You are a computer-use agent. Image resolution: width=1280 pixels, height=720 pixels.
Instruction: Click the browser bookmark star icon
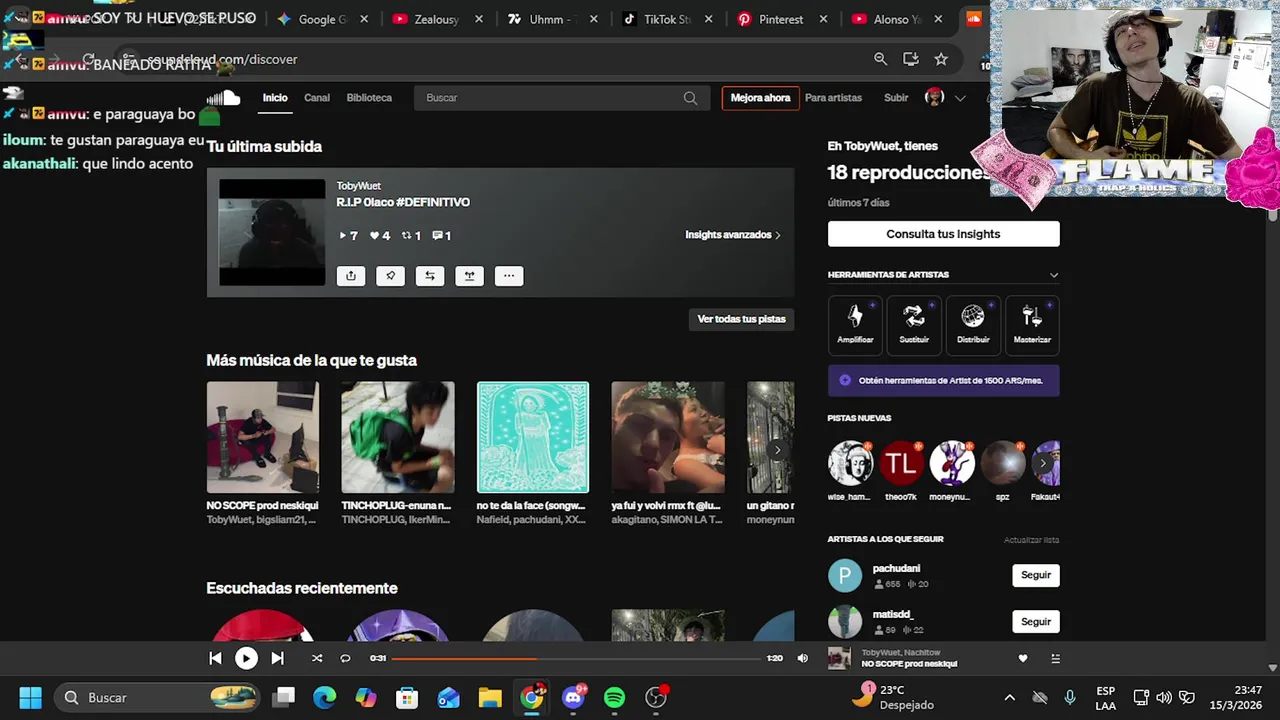click(941, 59)
